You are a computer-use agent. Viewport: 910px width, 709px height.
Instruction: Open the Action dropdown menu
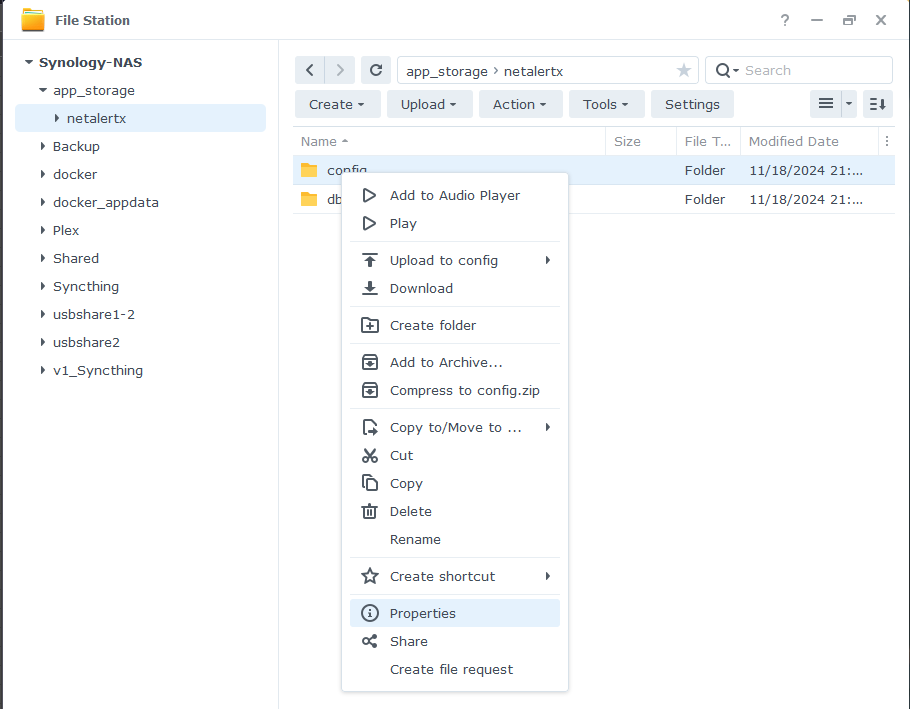click(x=520, y=104)
